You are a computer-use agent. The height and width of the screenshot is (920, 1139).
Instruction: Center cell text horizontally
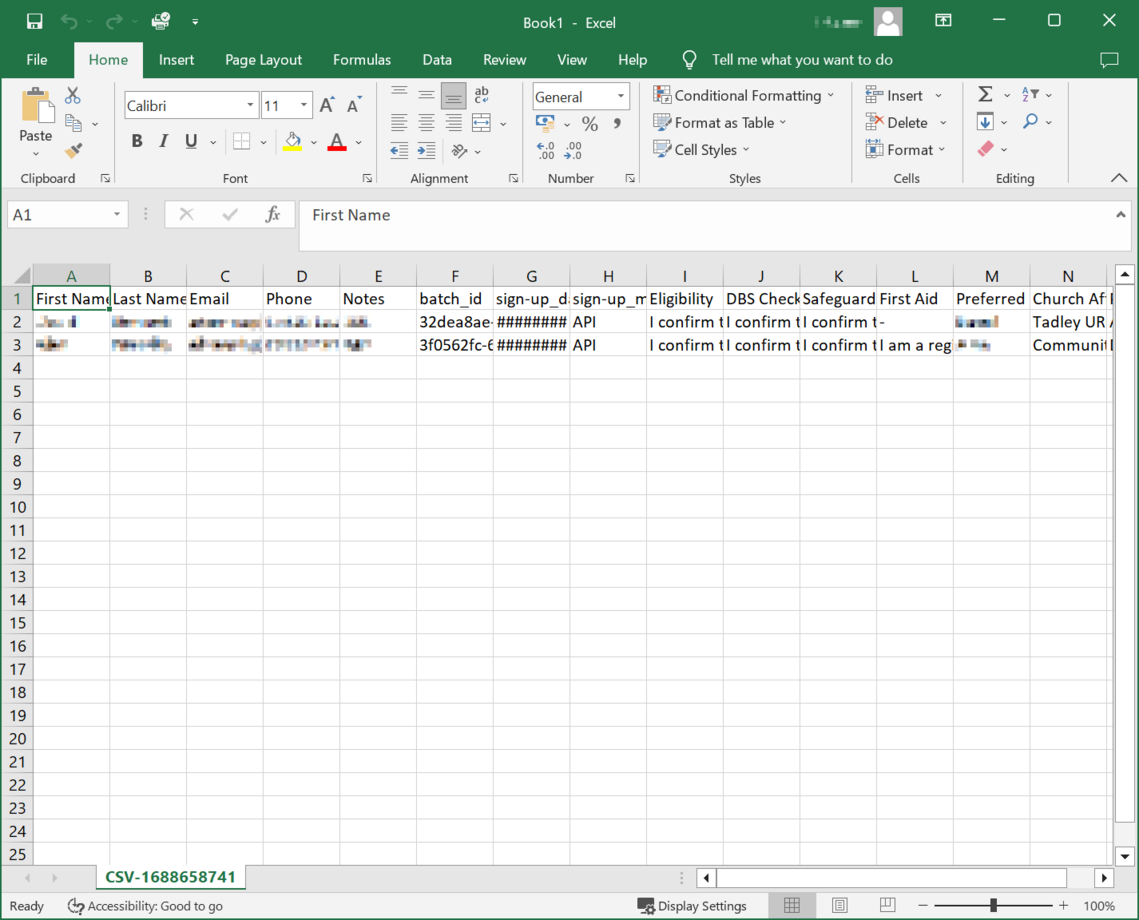(x=426, y=123)
